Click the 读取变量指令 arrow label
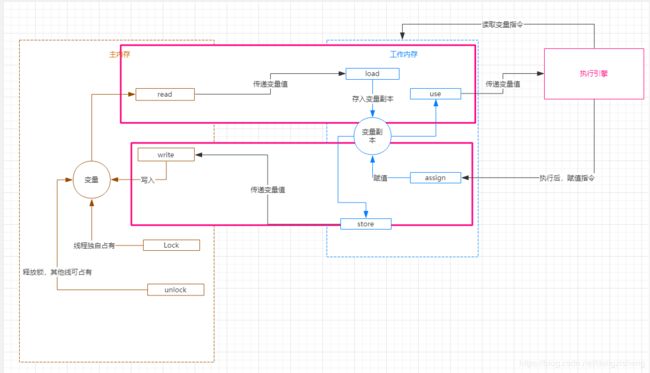 [502, 24]
